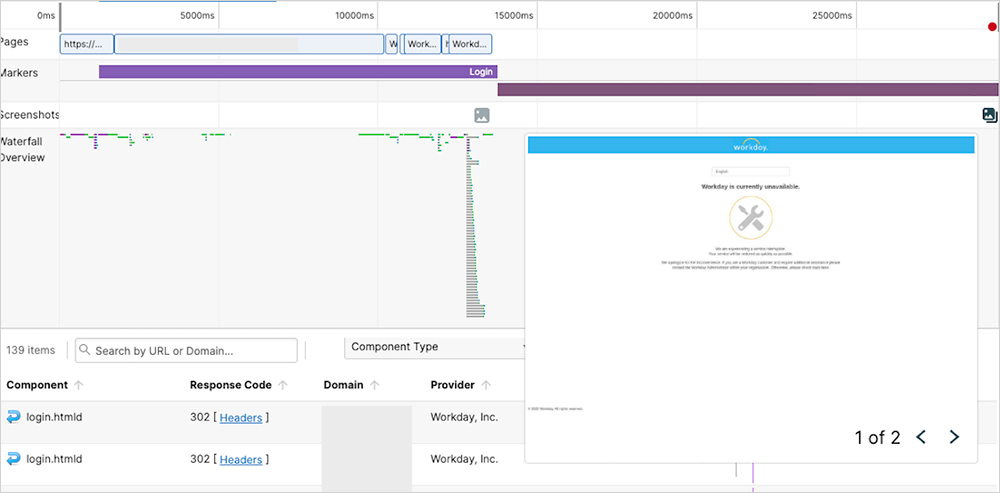Select the last Workd... page segment

click(x=470, y=44)
